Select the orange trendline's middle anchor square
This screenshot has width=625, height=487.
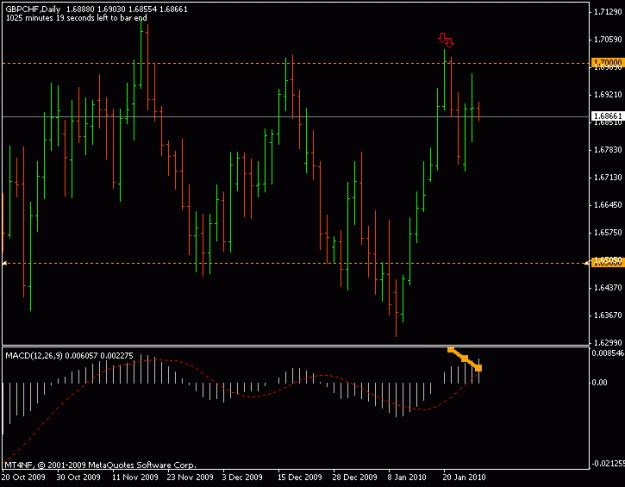tap(465, 359)
